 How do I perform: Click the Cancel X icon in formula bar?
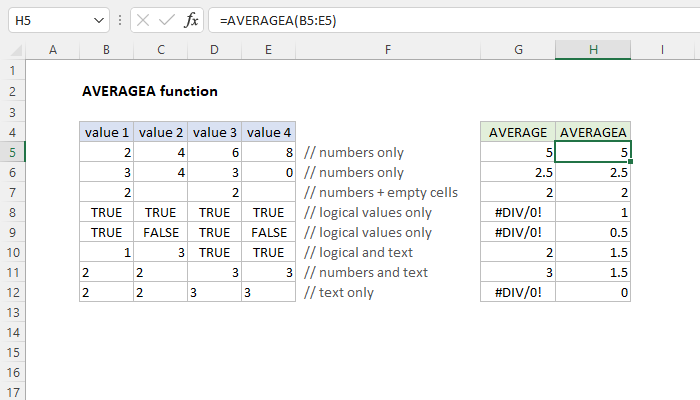(143, 20)
